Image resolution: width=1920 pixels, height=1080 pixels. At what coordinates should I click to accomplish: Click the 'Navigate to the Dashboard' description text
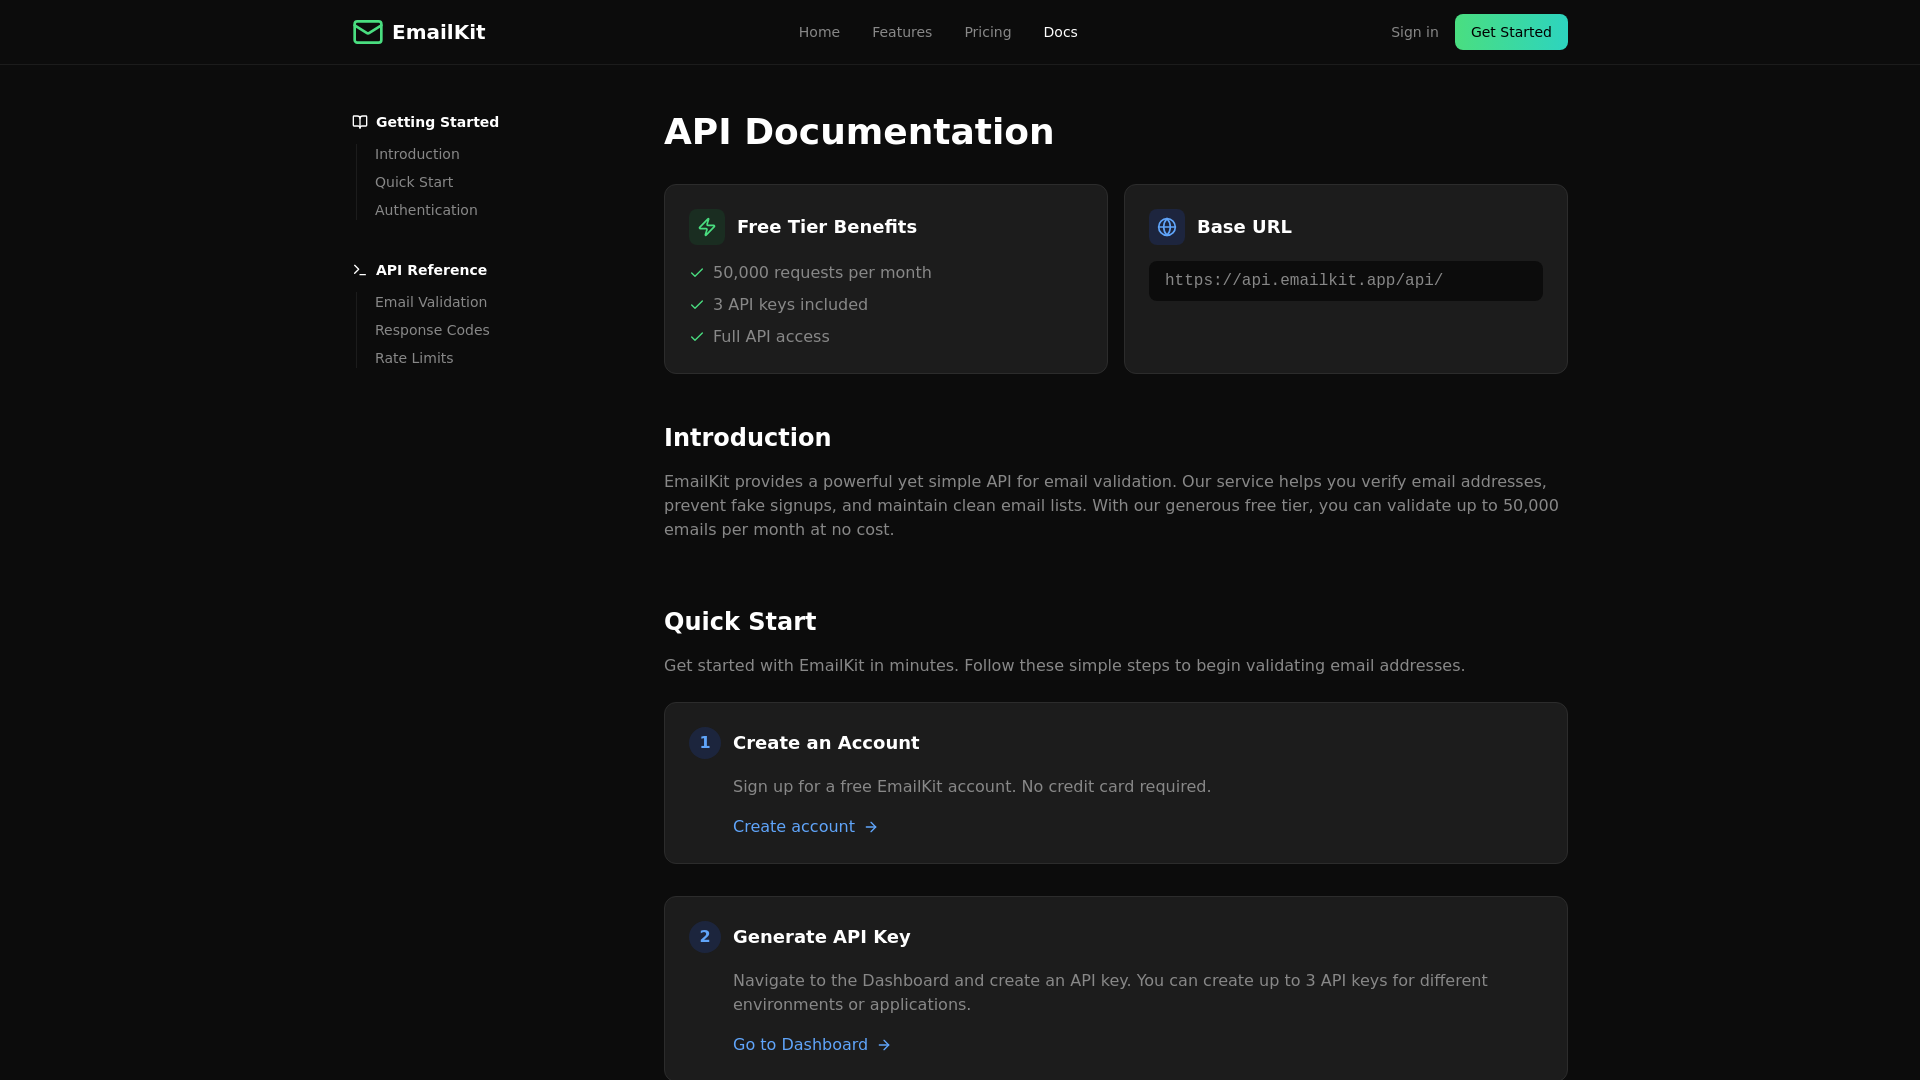pos(1110,993)
